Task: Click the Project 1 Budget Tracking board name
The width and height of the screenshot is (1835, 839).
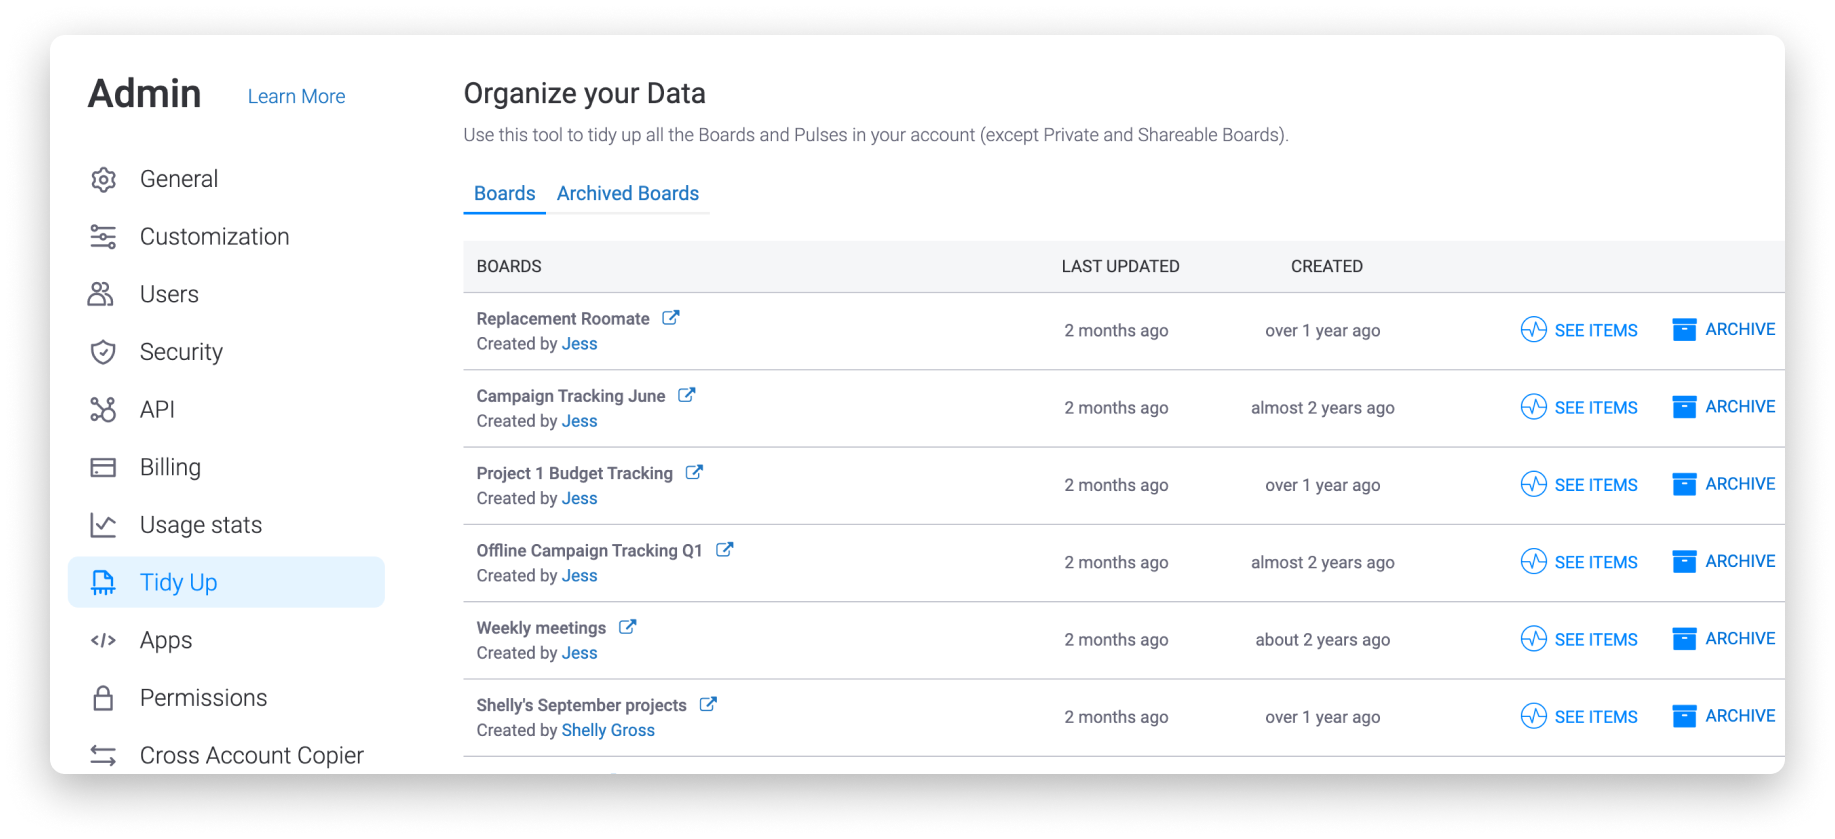Action: click(x=575, y=473)
